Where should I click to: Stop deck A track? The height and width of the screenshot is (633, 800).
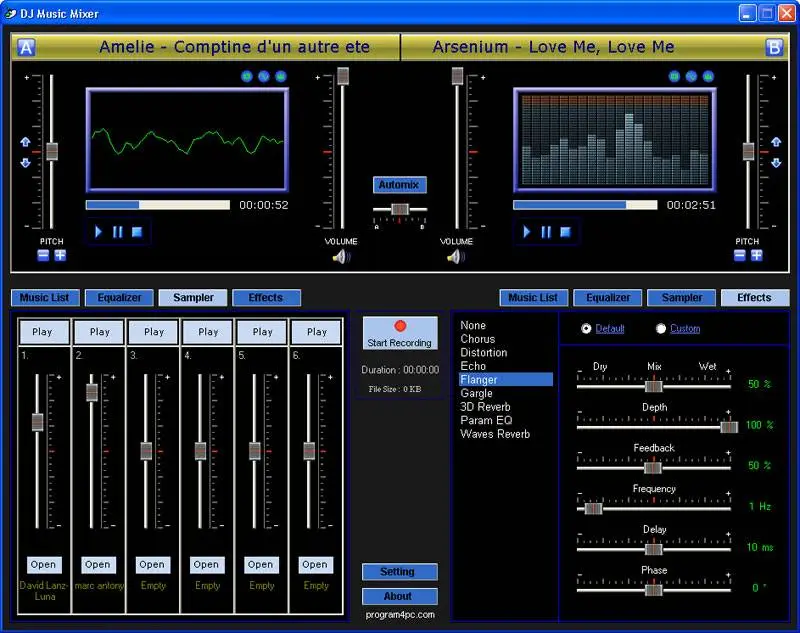137,232
